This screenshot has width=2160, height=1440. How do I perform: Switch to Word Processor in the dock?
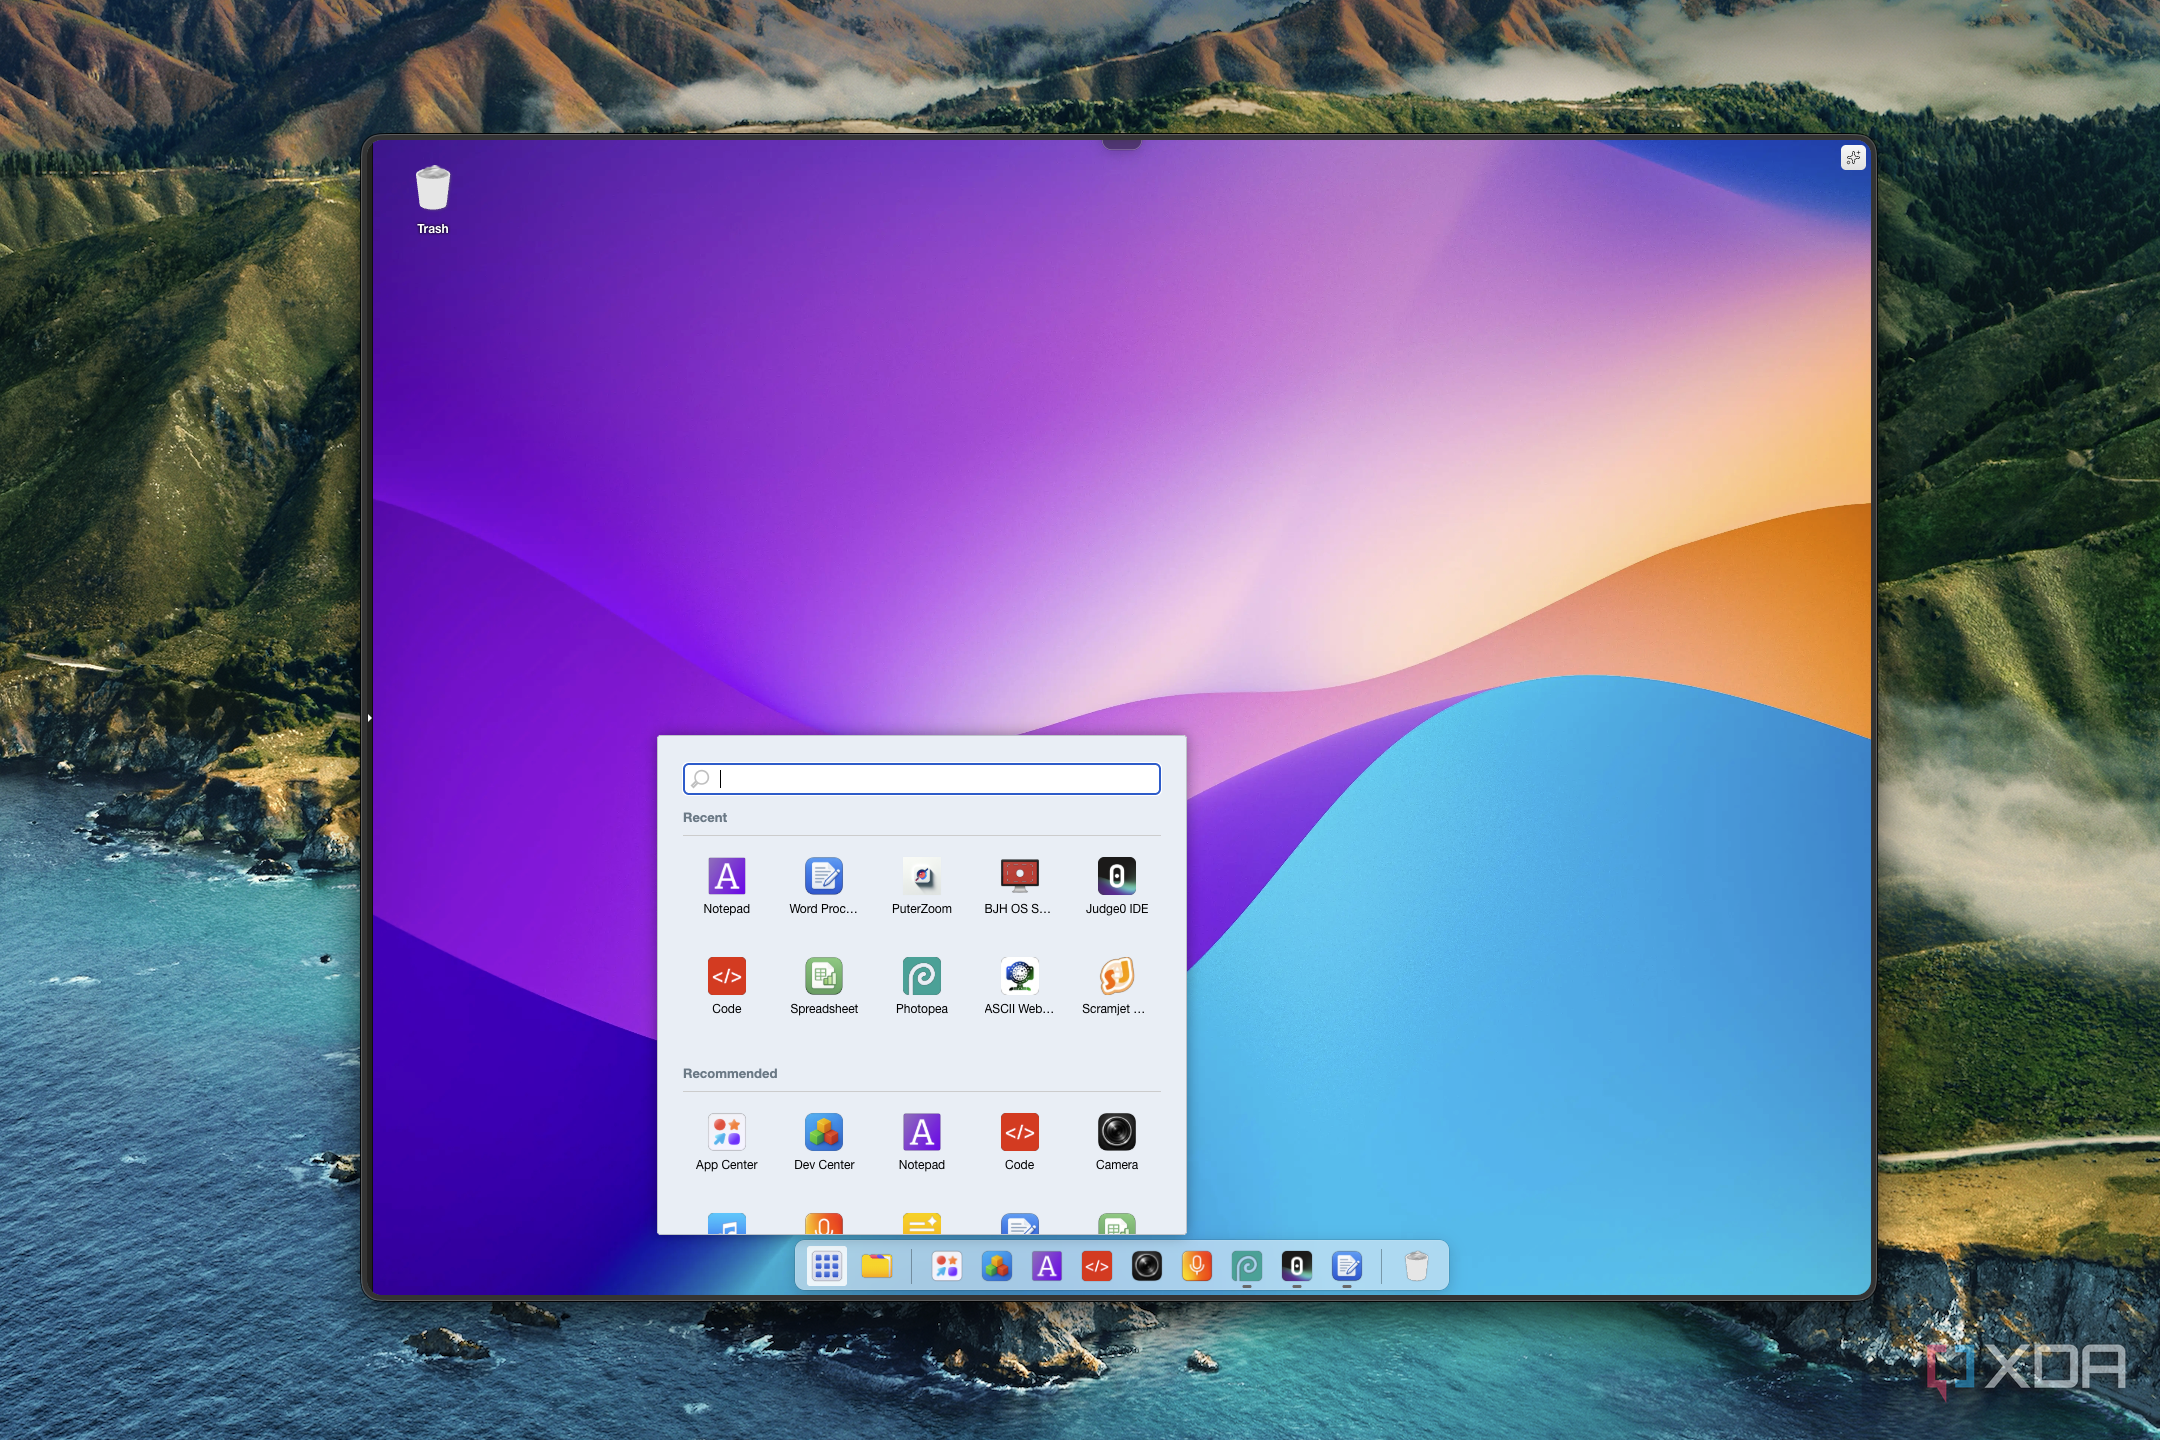tap(1347, 1267)
